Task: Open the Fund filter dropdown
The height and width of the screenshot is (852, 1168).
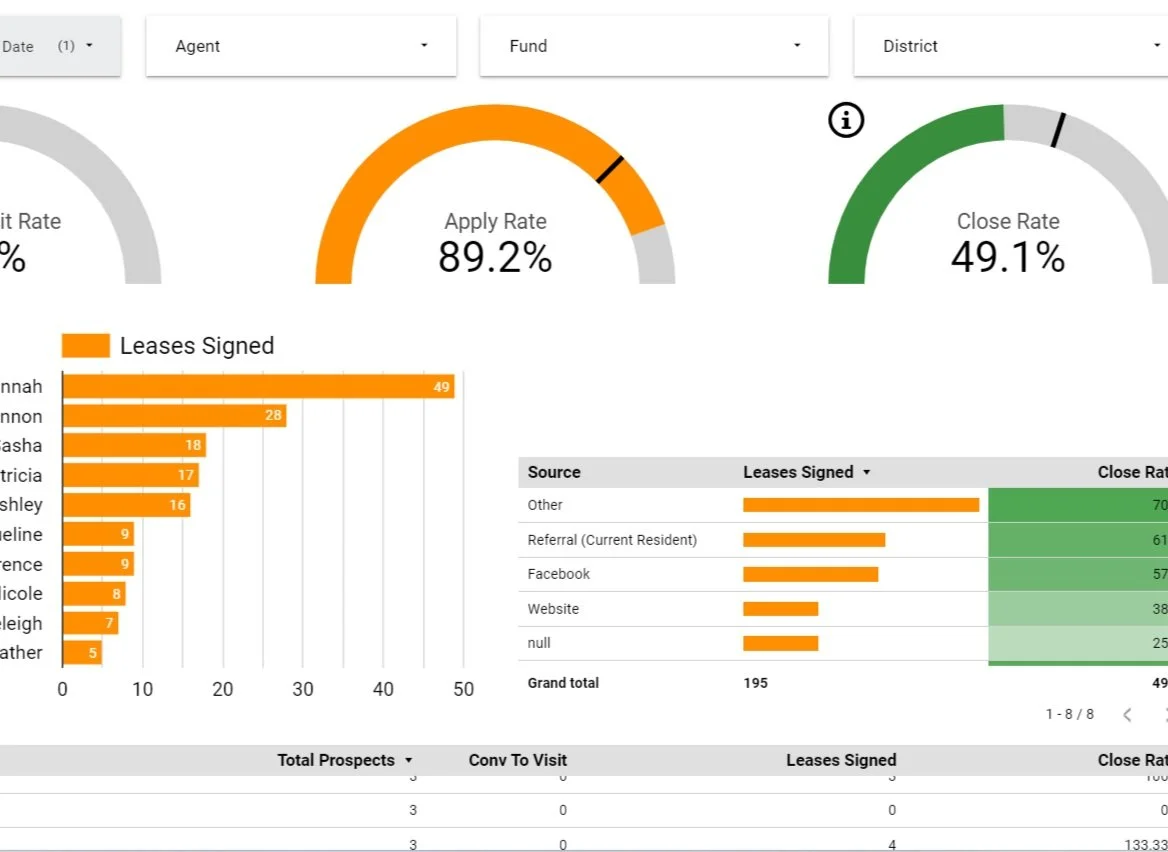Action: click(655, 45)
